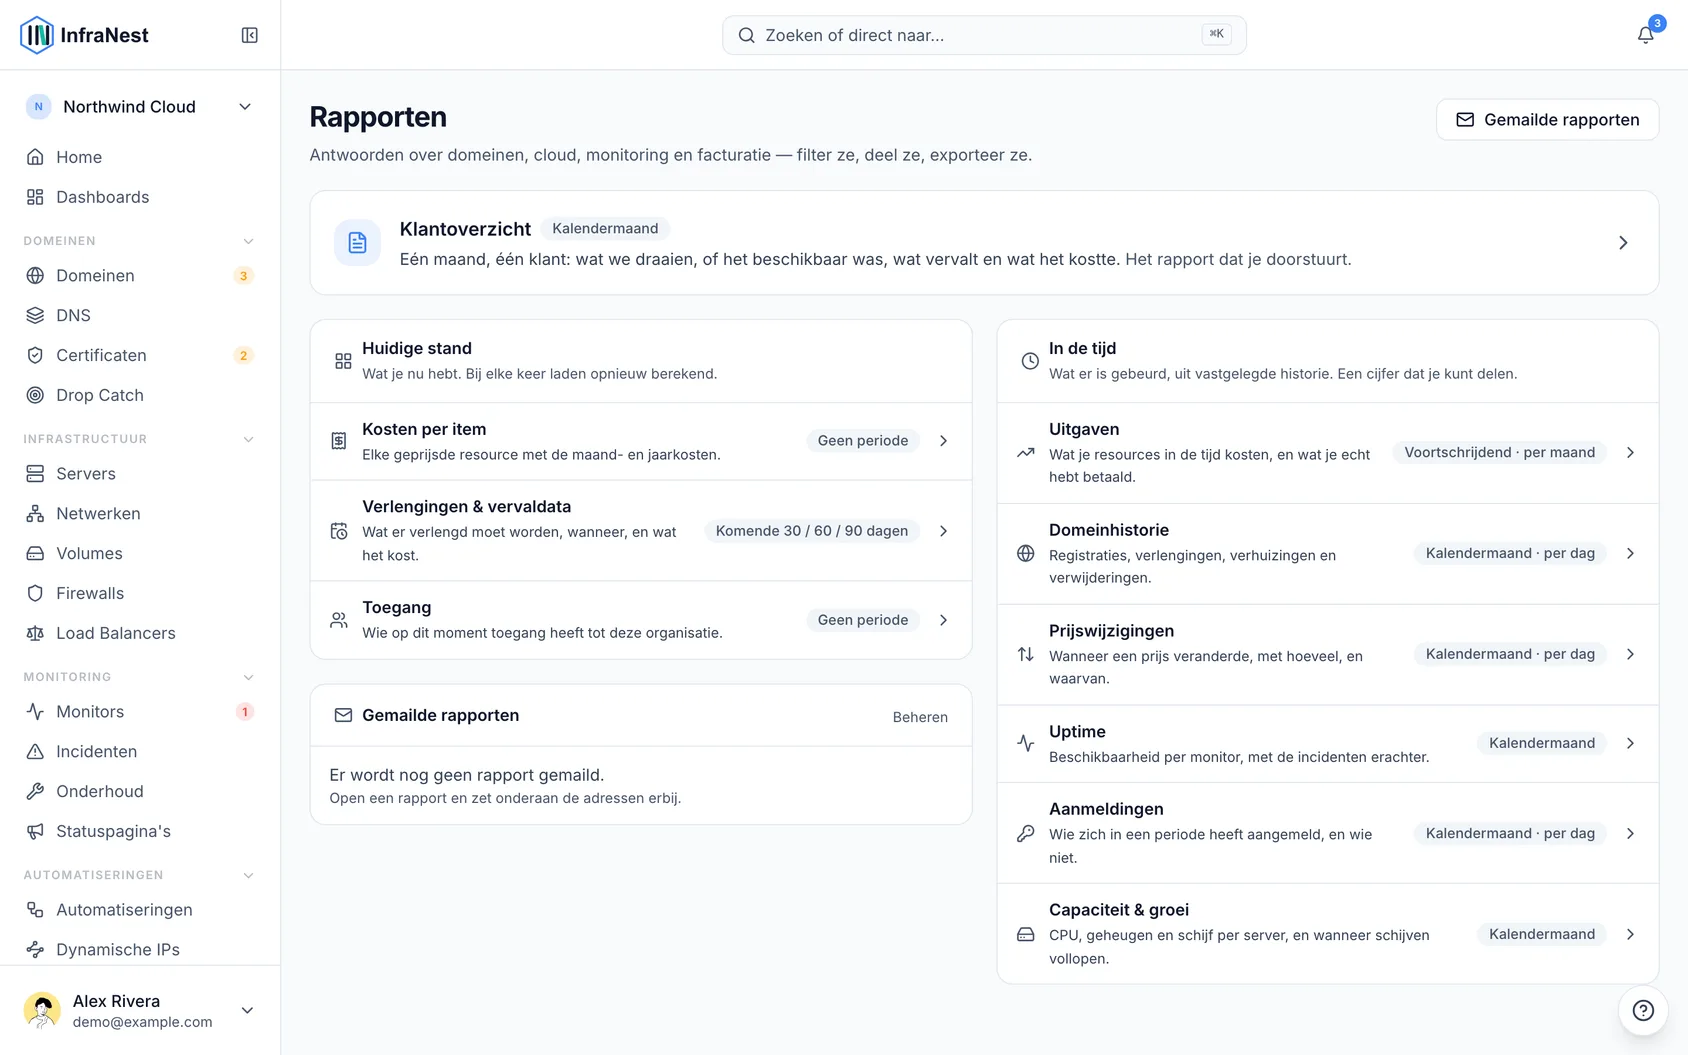Go to Firewalls in the sidebar

pos(140,593)
